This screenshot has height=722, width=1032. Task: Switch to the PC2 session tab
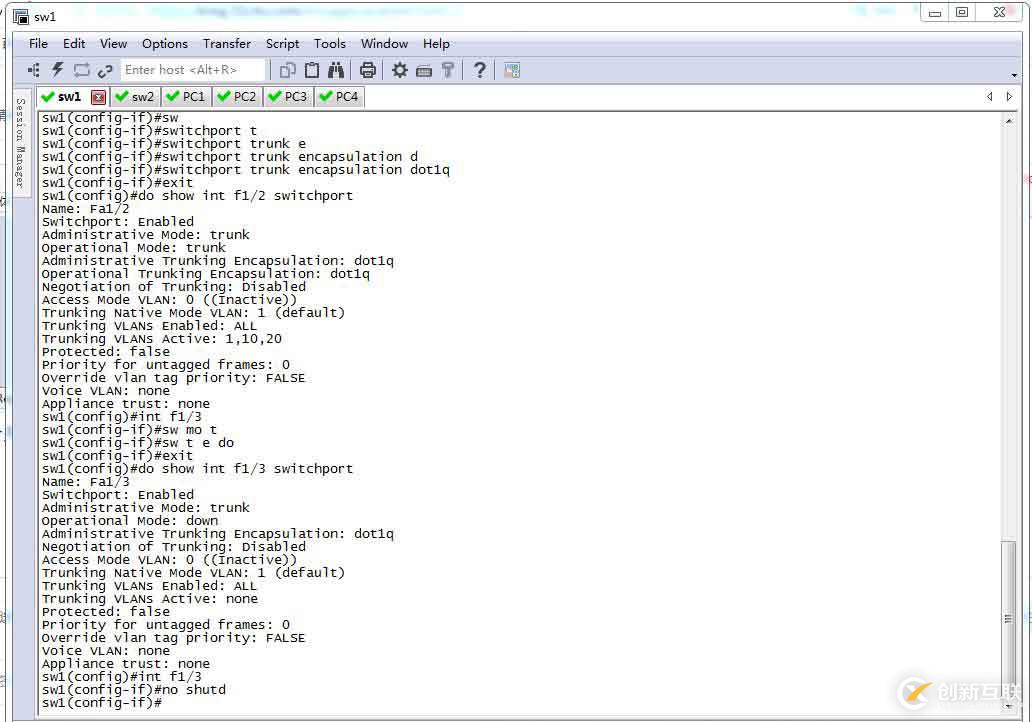tap(237, 97)
